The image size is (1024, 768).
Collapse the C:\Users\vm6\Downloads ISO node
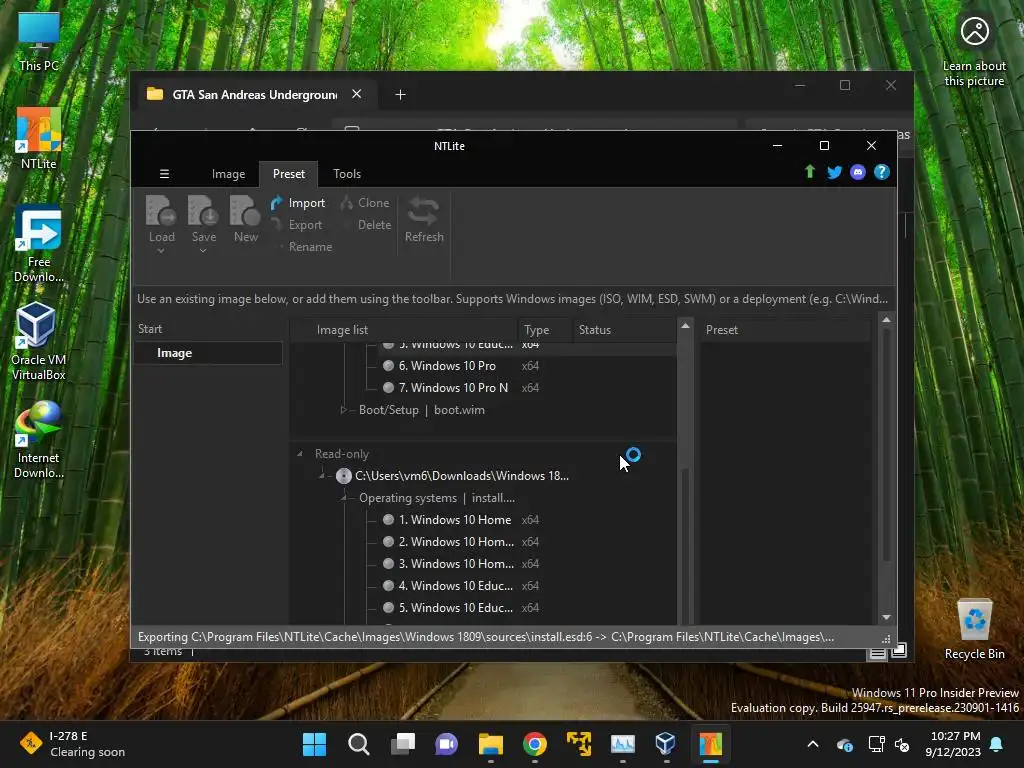click(321, 476)
